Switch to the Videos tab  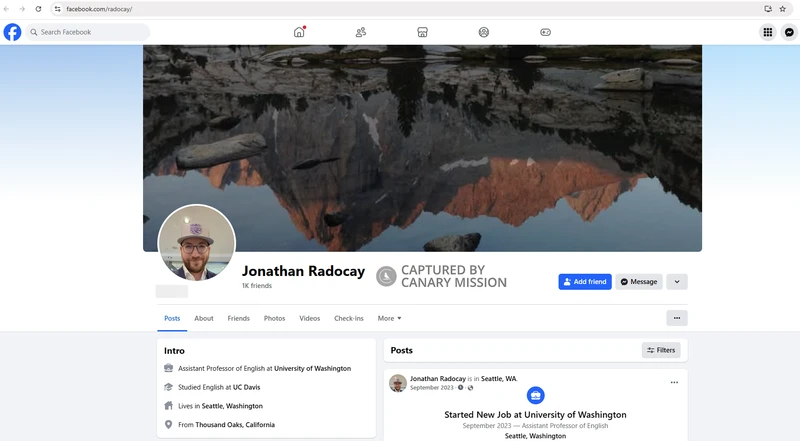click(x=309, y=318)
